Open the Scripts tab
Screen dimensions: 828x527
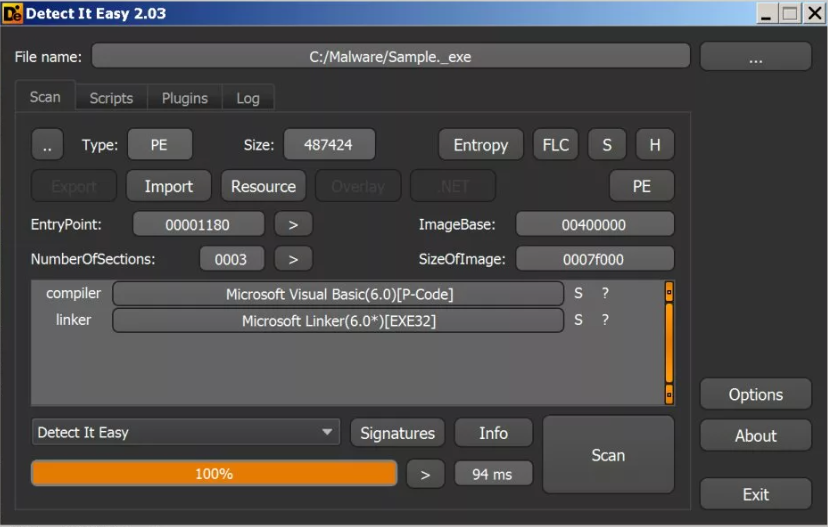coord(111,98)
